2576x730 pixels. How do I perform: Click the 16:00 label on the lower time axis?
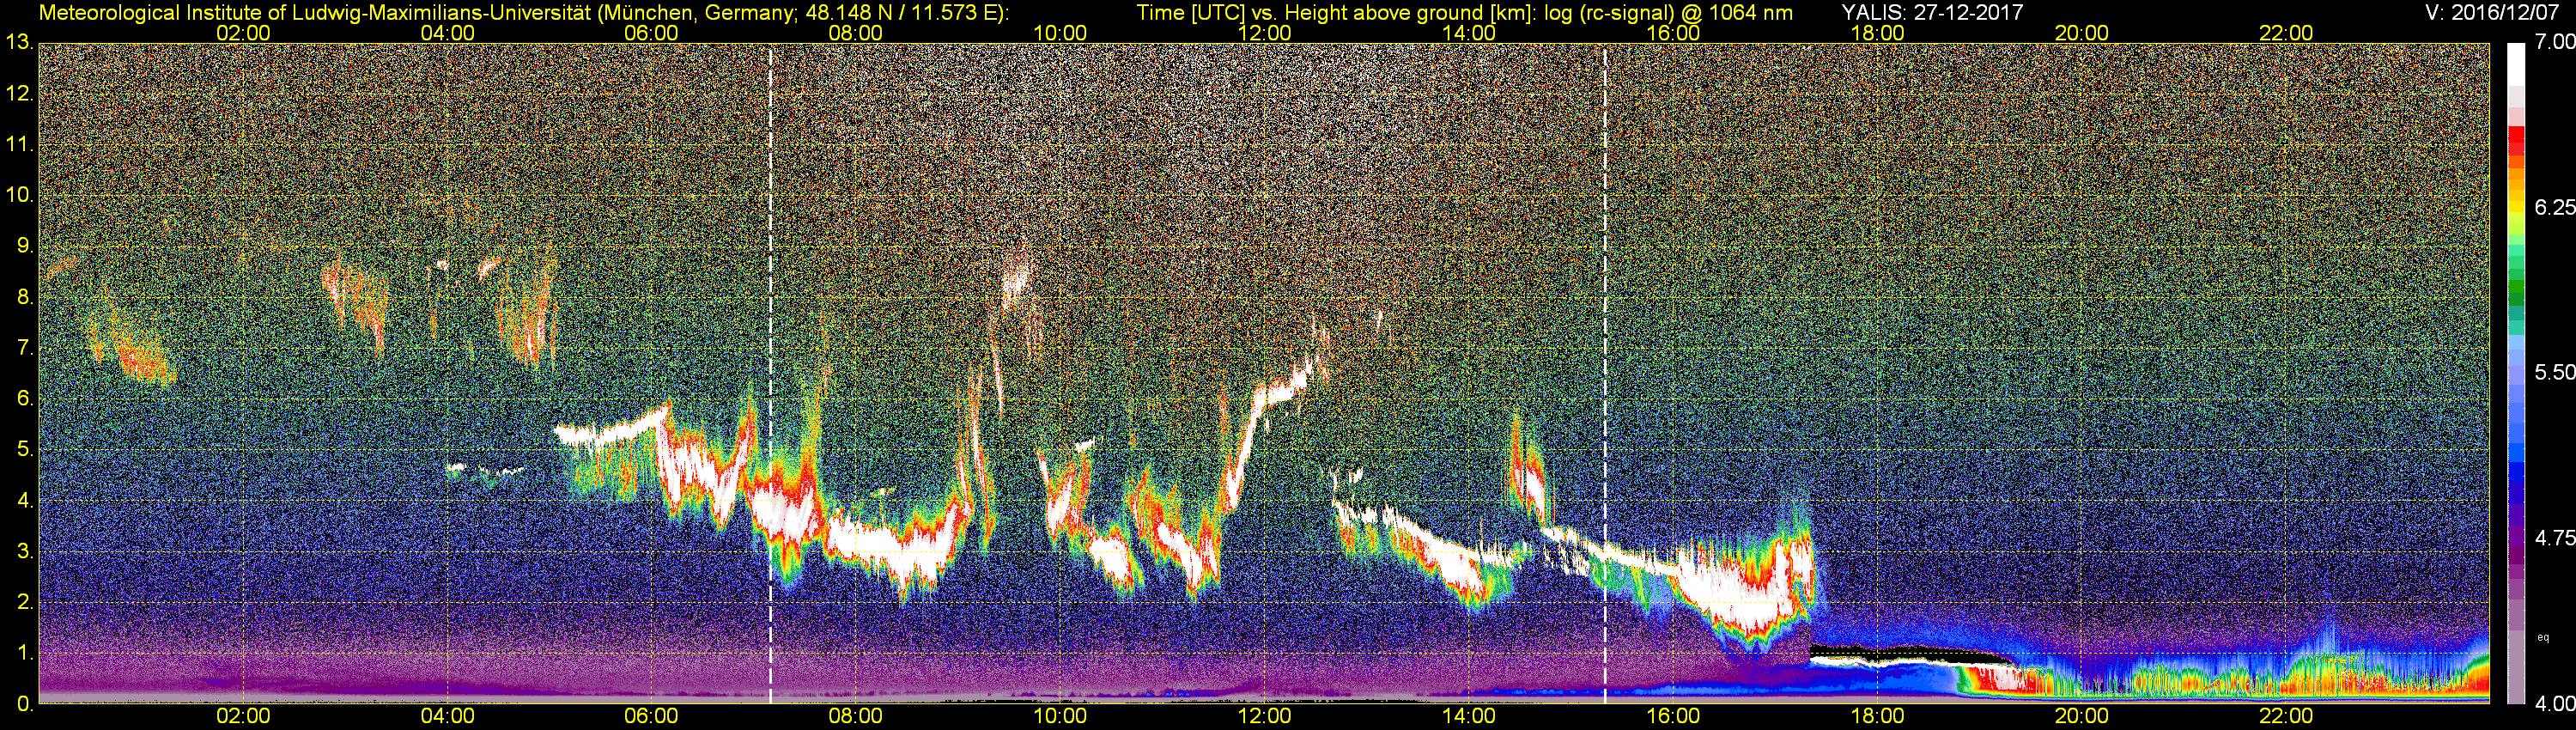pos(1673,717)
